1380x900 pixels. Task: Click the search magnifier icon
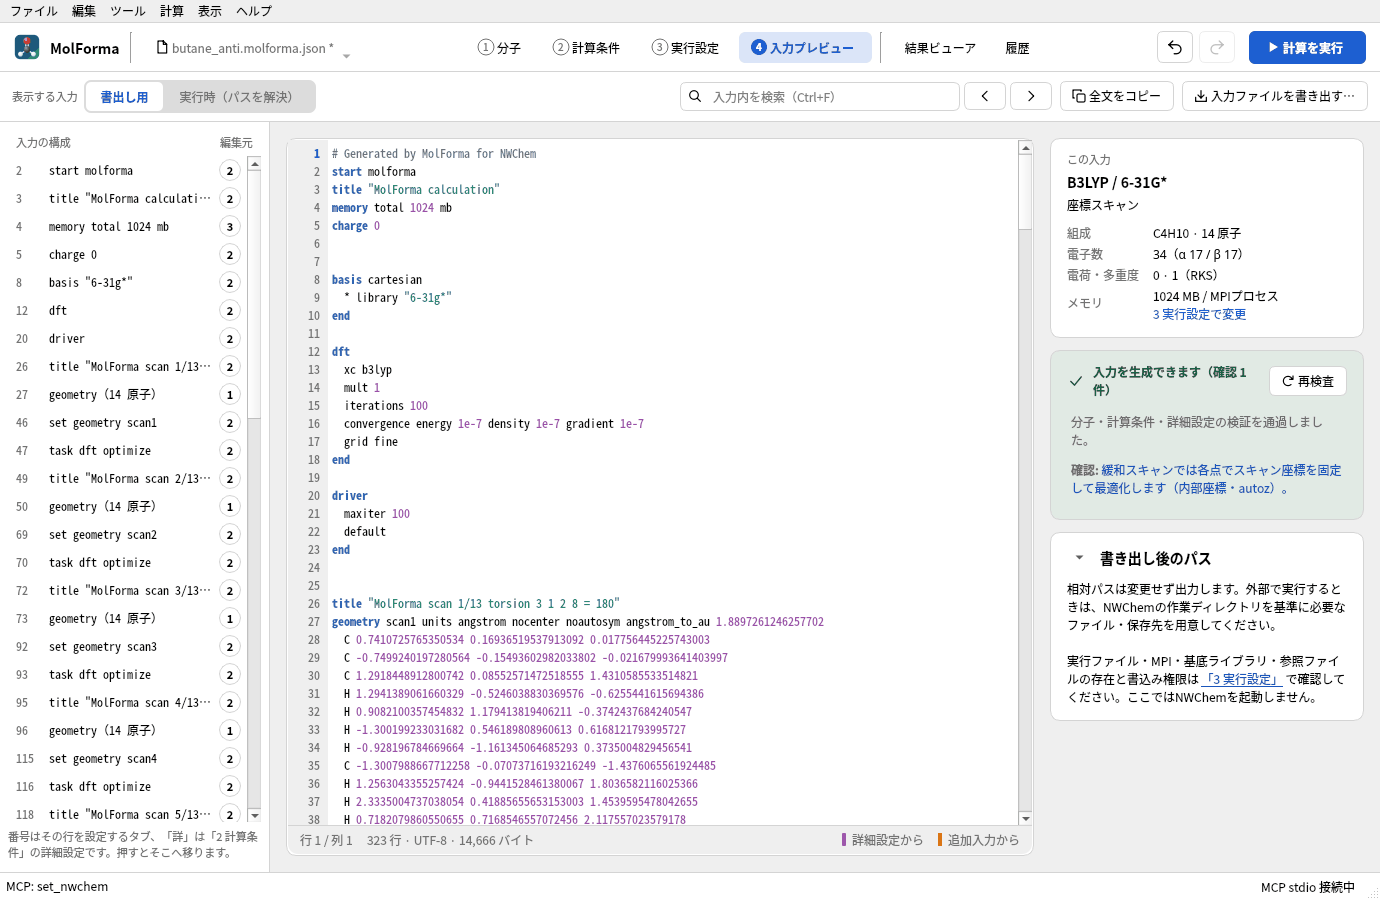point(695,96)
